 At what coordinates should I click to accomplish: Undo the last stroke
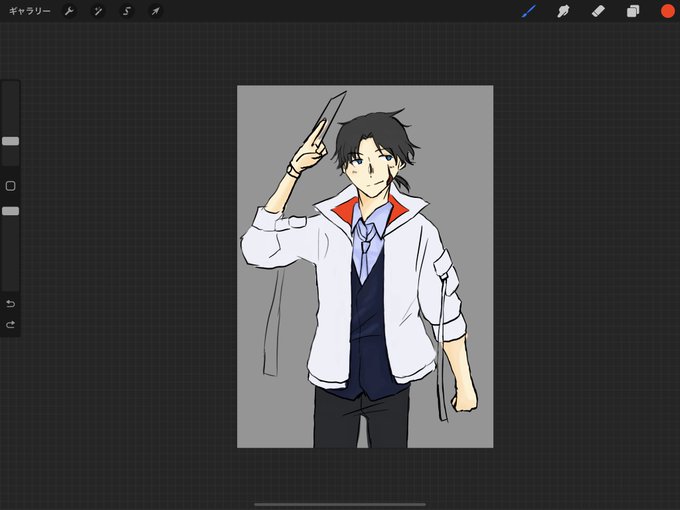point(10,304)
